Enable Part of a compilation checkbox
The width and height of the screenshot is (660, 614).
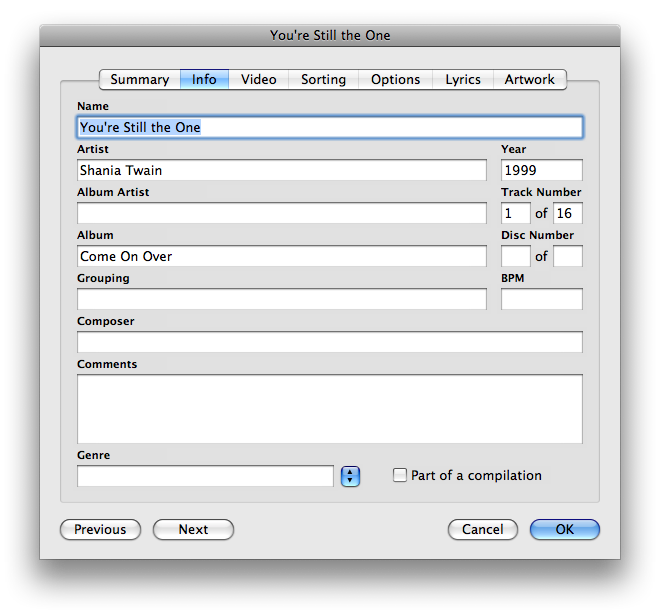tap(400, 475)
